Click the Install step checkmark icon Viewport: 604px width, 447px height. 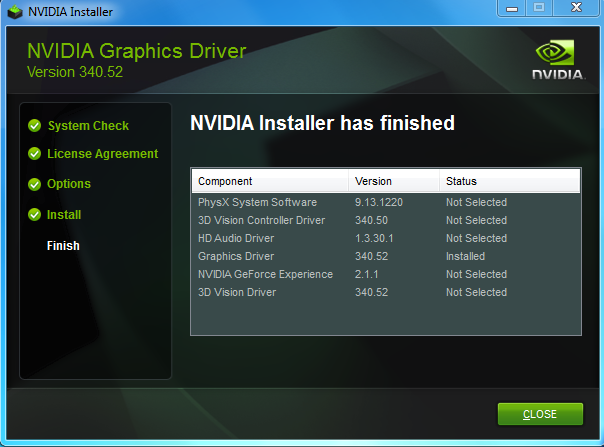(35, 215)
